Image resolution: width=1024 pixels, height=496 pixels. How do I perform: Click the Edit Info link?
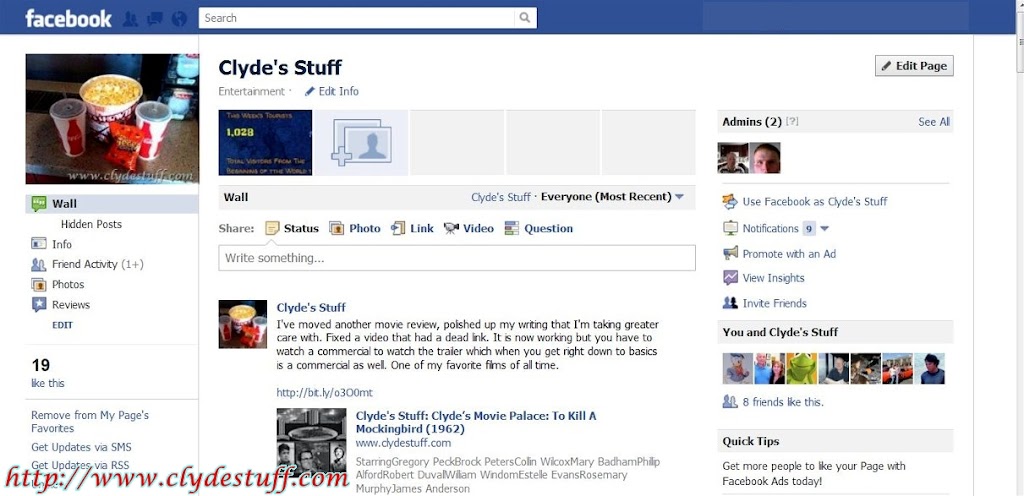(338, 91)
